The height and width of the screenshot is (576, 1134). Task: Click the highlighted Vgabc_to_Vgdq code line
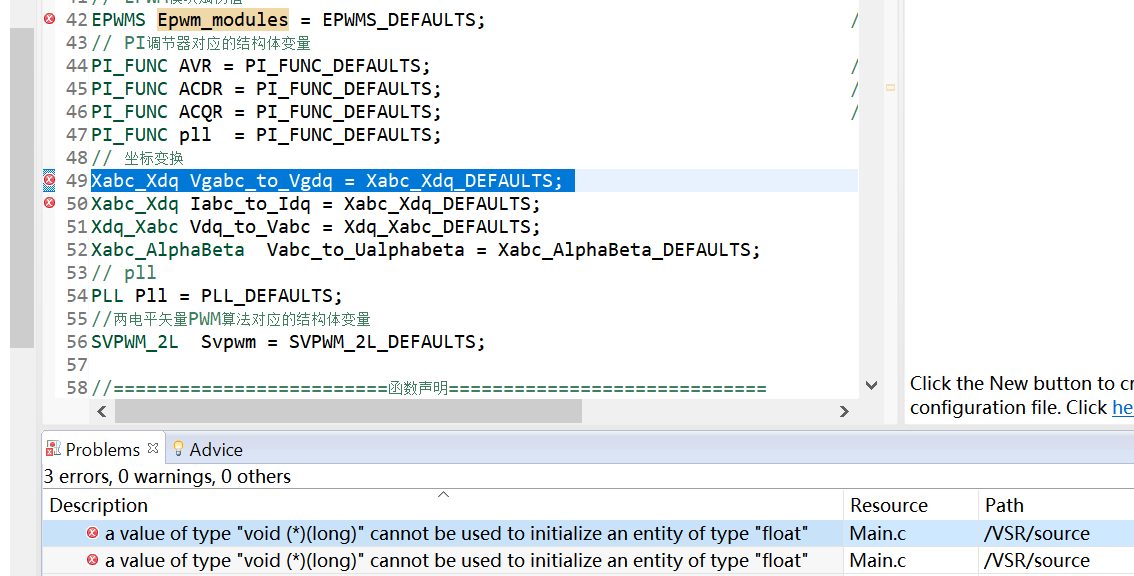click(x=330, y=180)
